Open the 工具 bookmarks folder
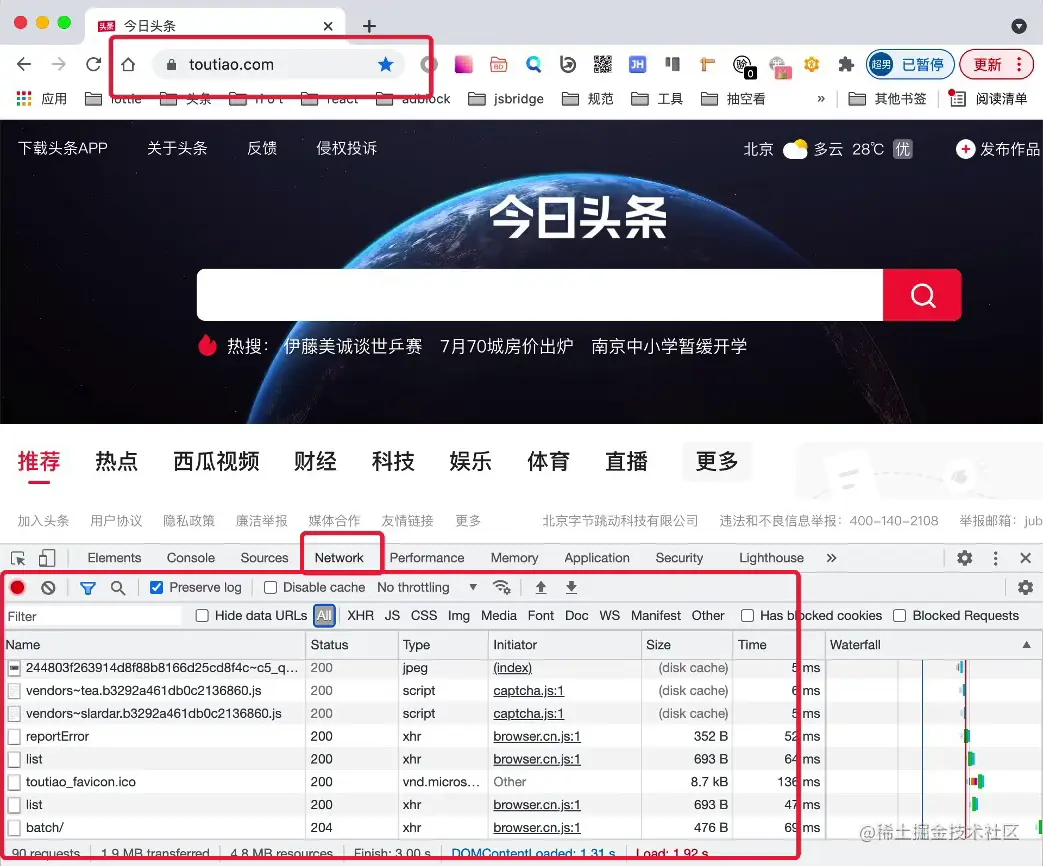This screenshot has height=866, width=1043. [657, 99]
